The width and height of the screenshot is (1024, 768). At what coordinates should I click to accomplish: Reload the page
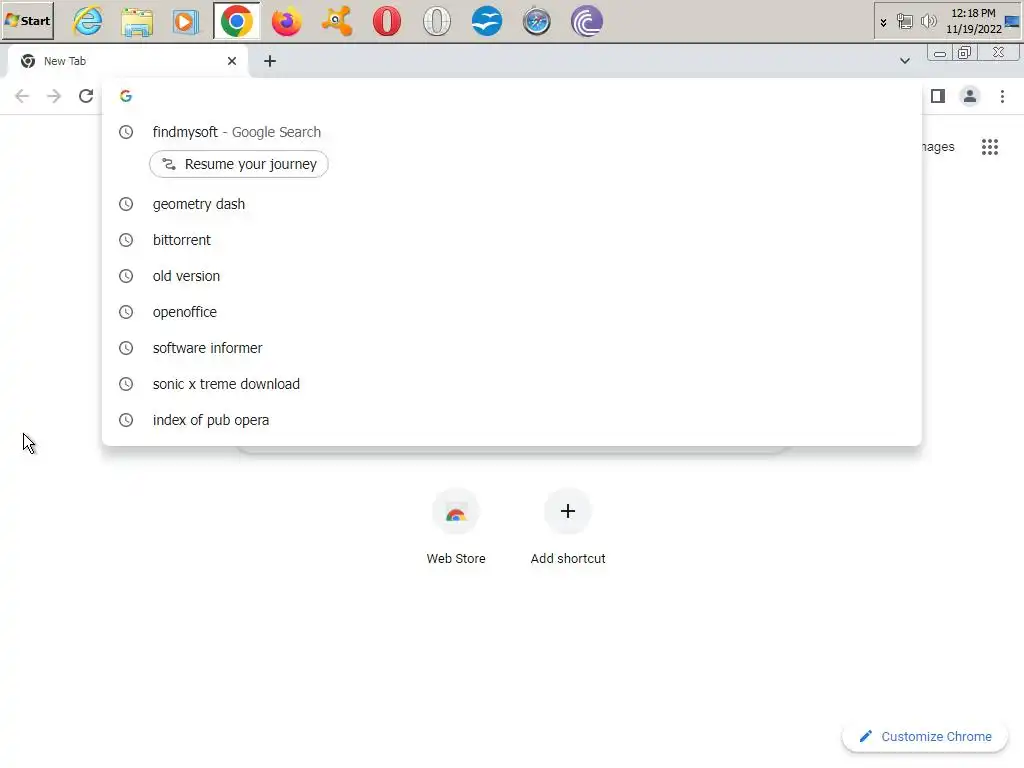pos(86,96)
